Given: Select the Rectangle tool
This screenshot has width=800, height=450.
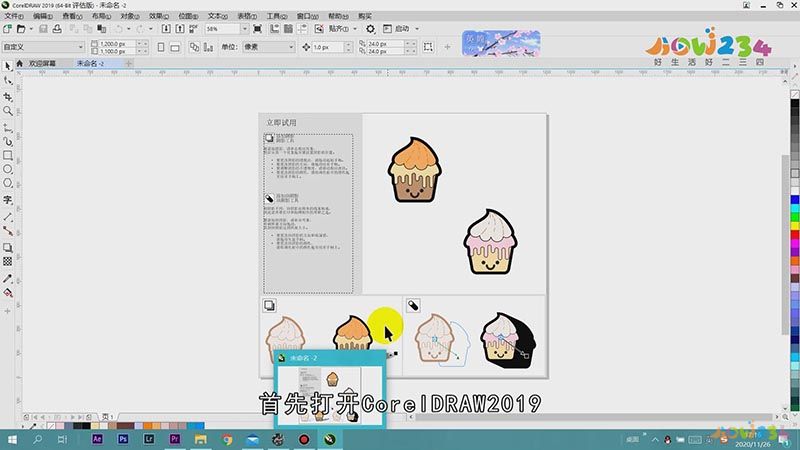Looking at the screenshot, I should pyautogui.click(x=8, y=155).
